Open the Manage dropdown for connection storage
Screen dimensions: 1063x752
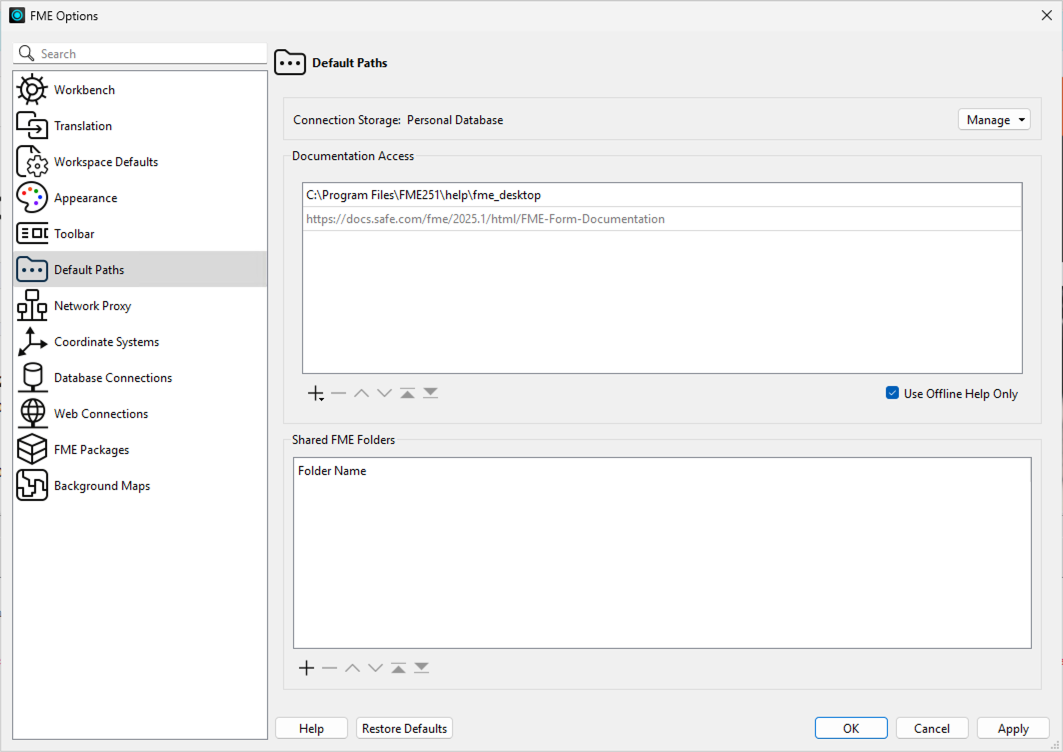pyautogui.click(x=994, y=119)
